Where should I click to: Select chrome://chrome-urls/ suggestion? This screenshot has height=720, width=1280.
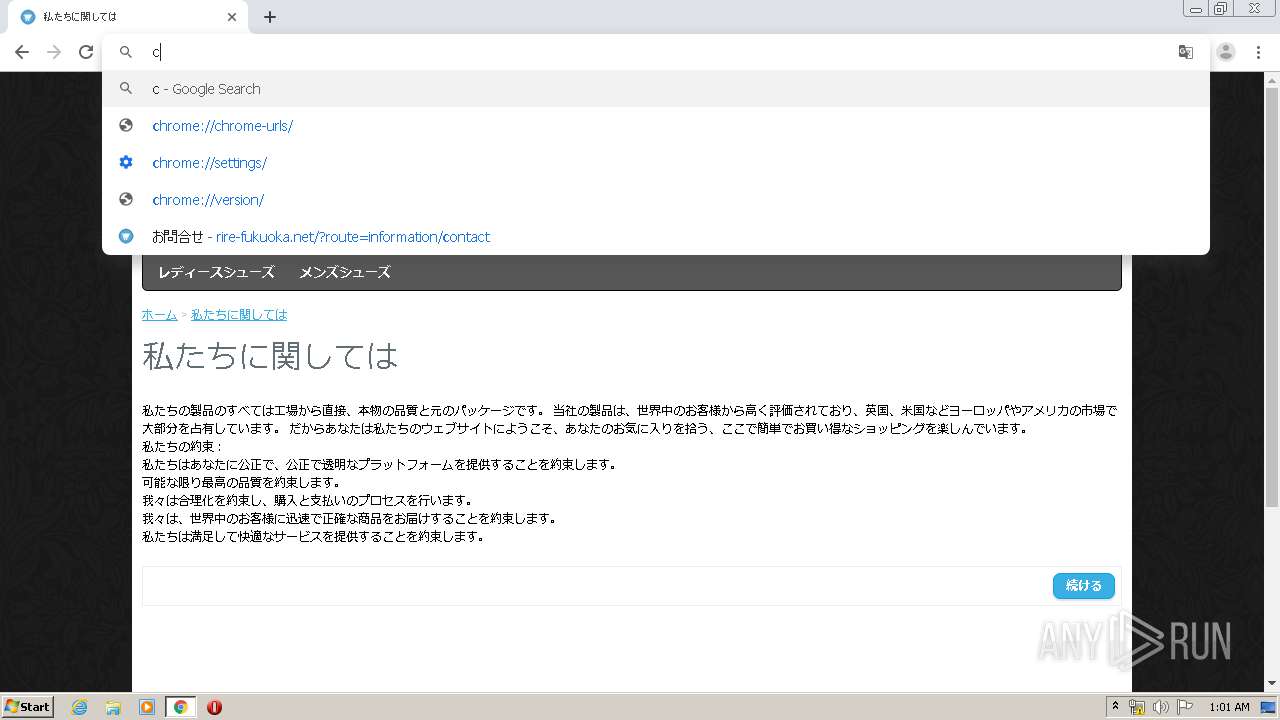[x=655, y=126]
